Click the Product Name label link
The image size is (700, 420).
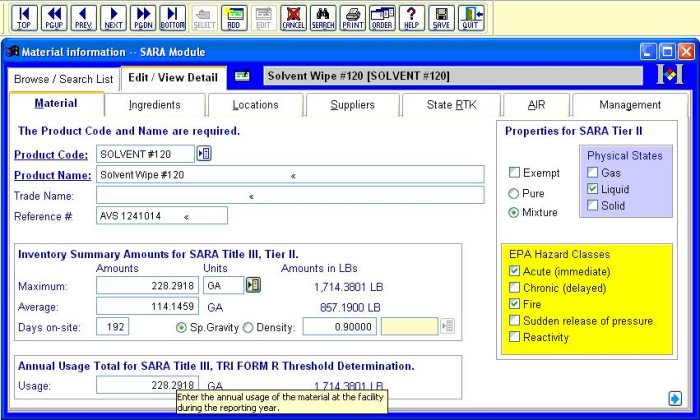tap(52, 175)
